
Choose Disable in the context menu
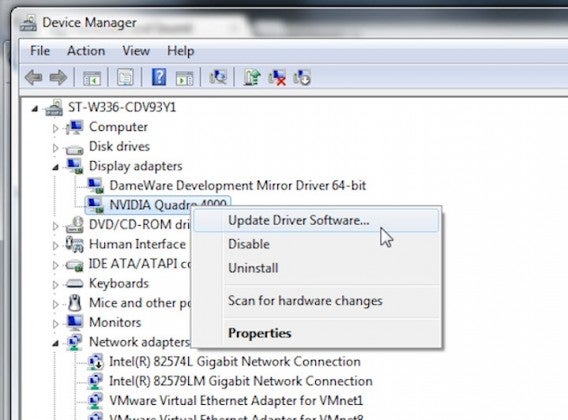[x=316, y=244]
